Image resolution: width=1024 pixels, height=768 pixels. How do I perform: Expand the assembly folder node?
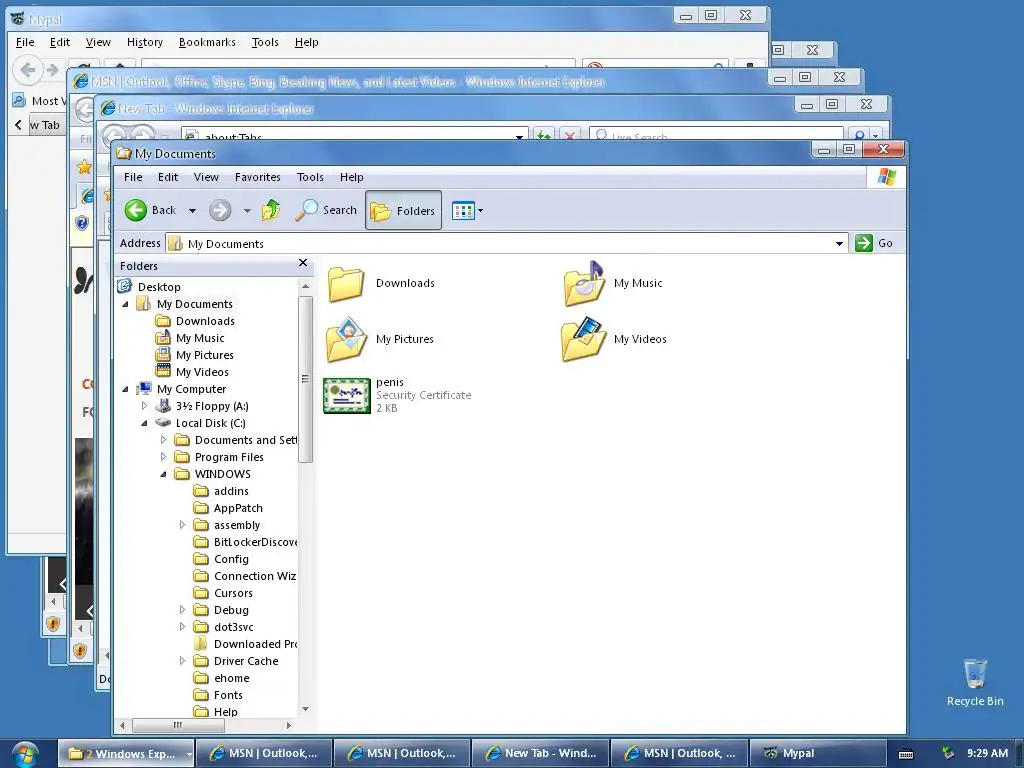[182, 524]
